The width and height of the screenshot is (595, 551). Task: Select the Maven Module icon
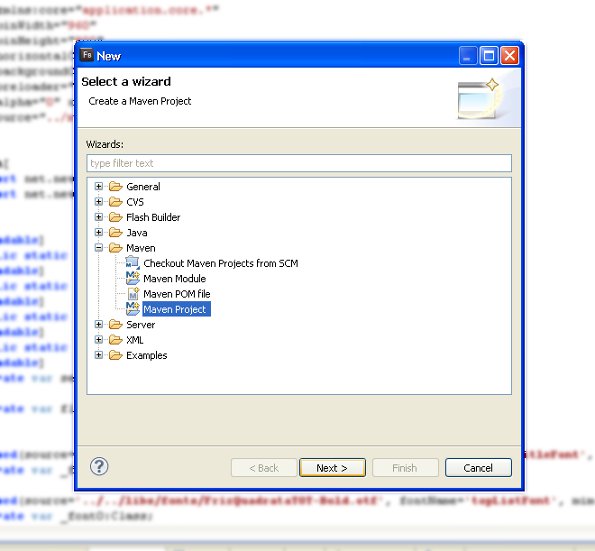(x=132, y=278)
